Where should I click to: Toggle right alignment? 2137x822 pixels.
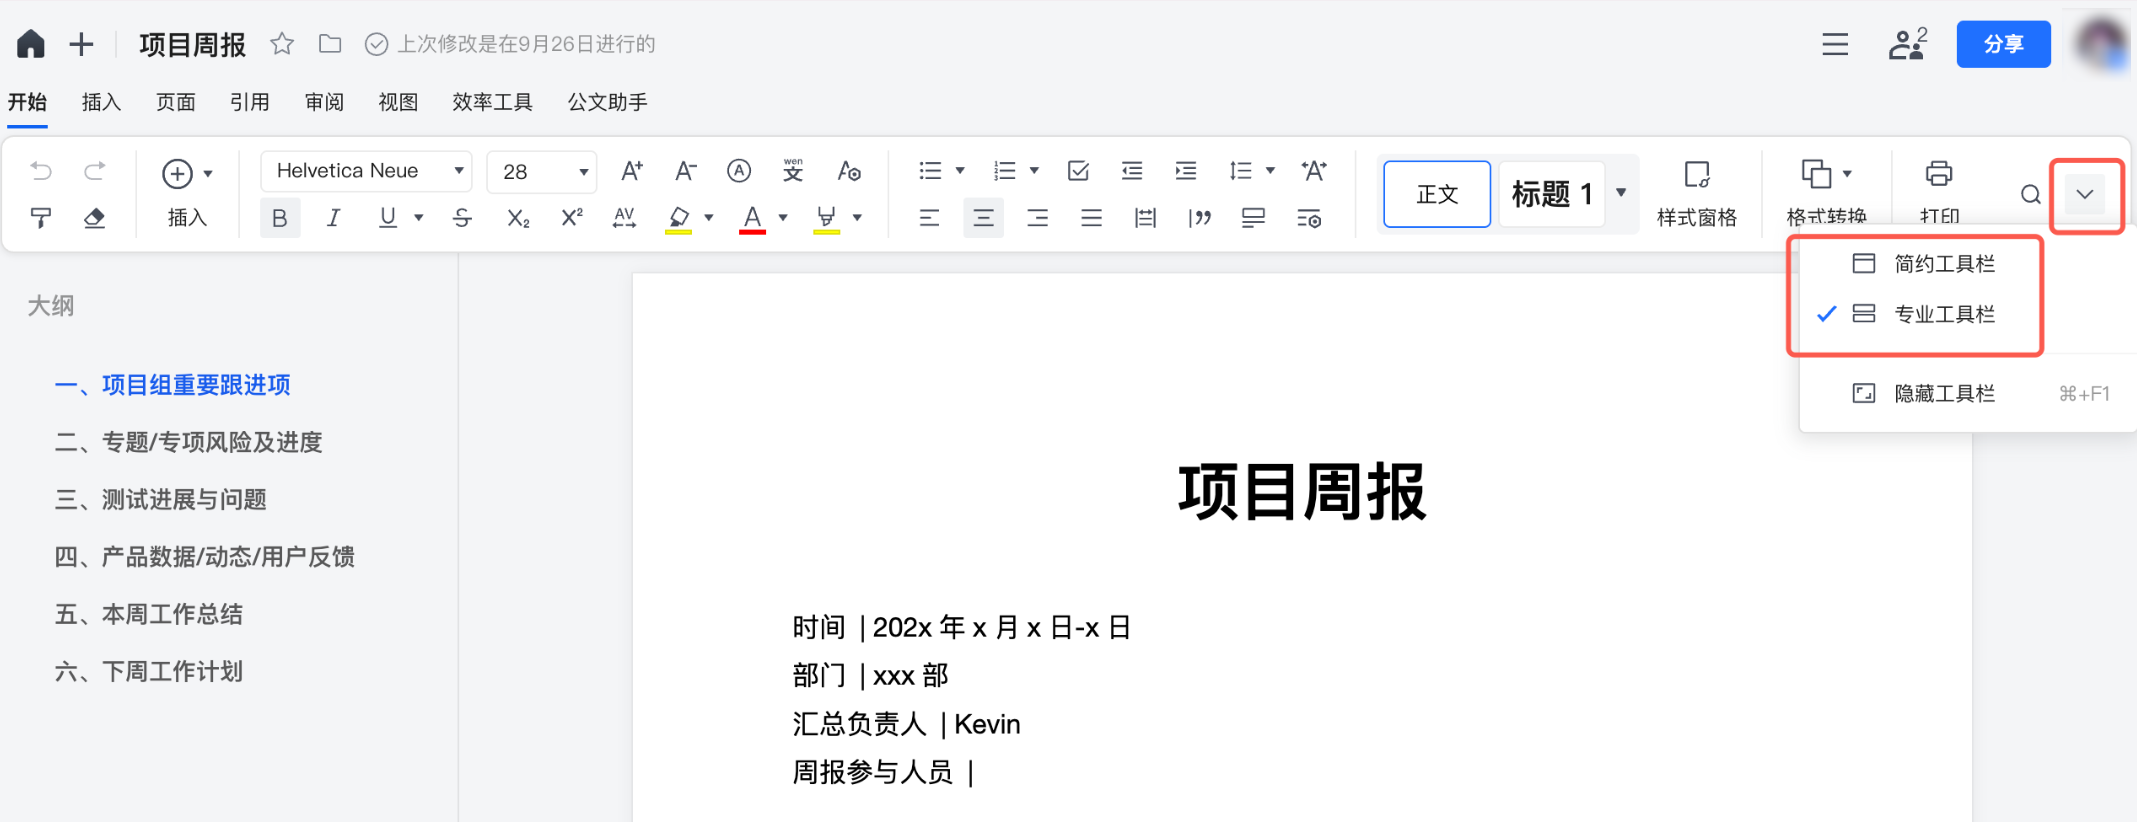pos(1037,218)
